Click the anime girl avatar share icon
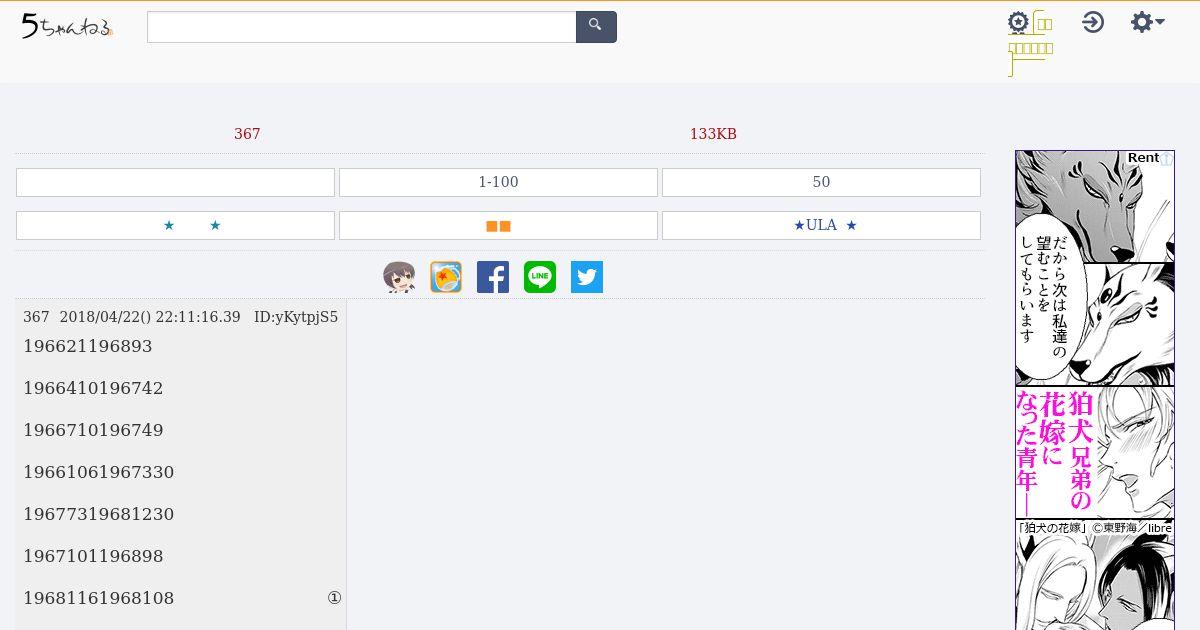The height and width of the screenshot is (630, 1200). 399,277
